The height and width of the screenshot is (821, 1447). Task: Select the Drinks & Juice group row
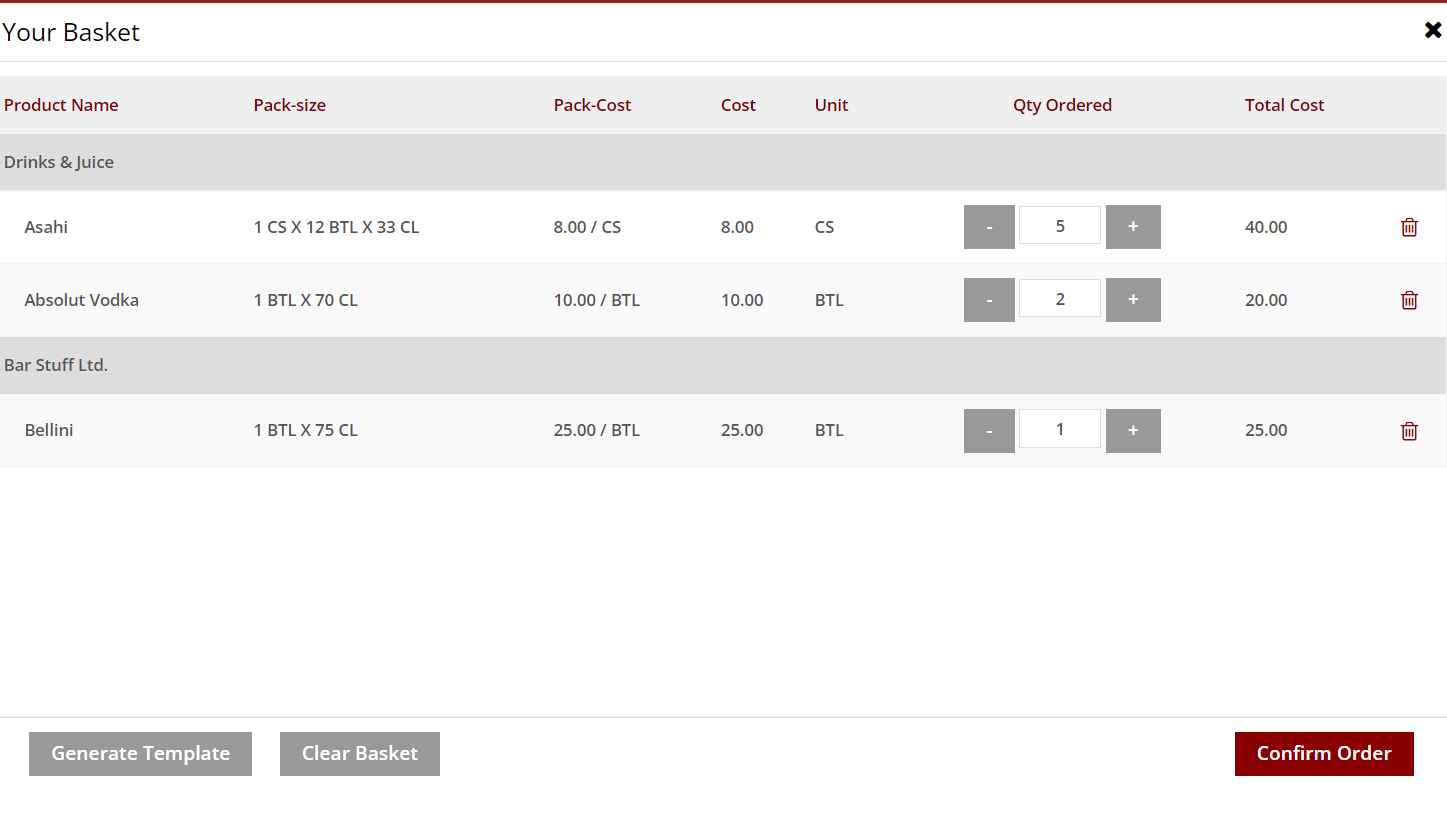coord(59,162)
